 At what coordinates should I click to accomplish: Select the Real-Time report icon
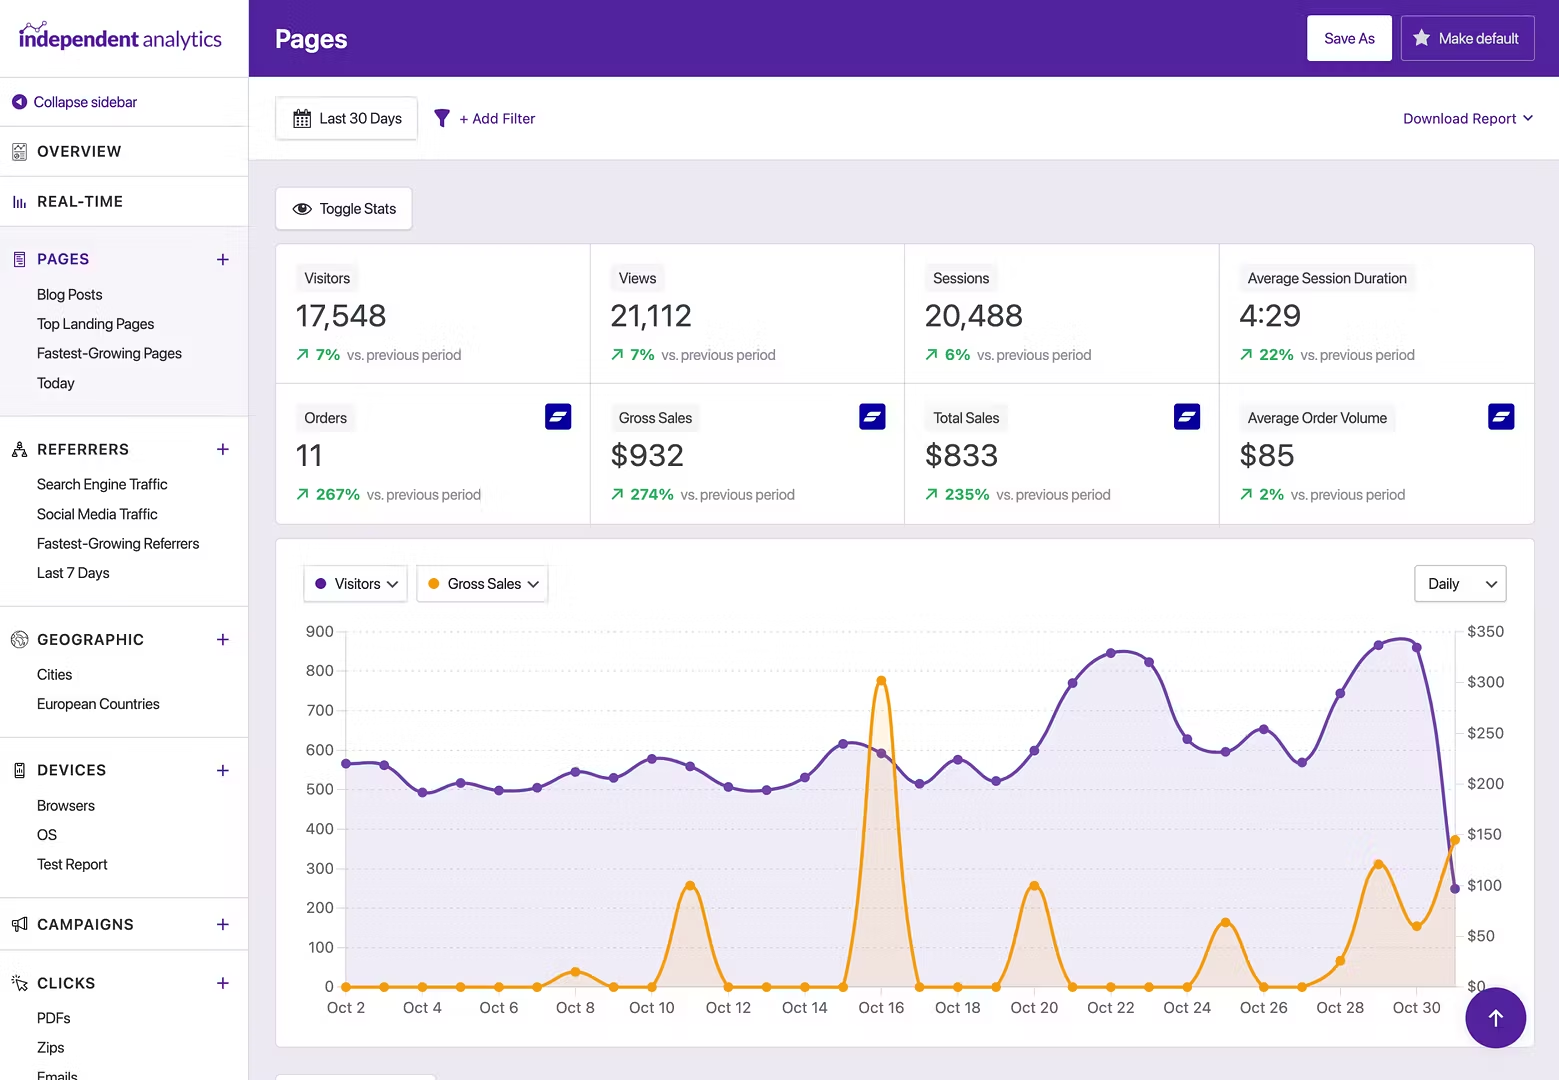20,201
